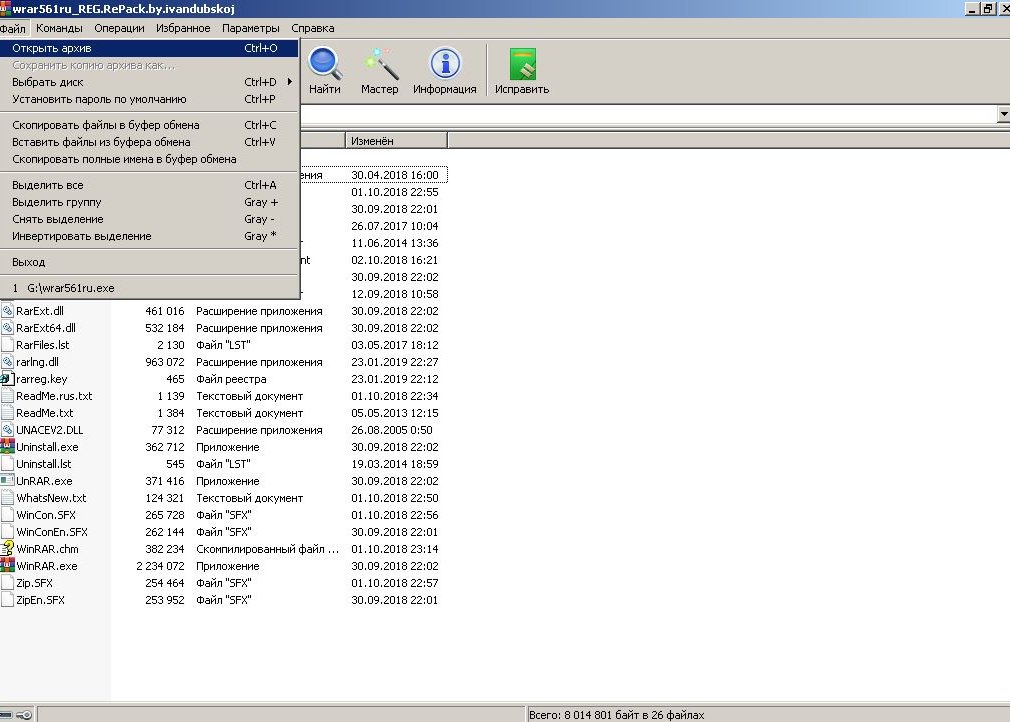Click the size value 2 234 072
Viewport: 1010px width, 722px height.
[x=160, y=566]
